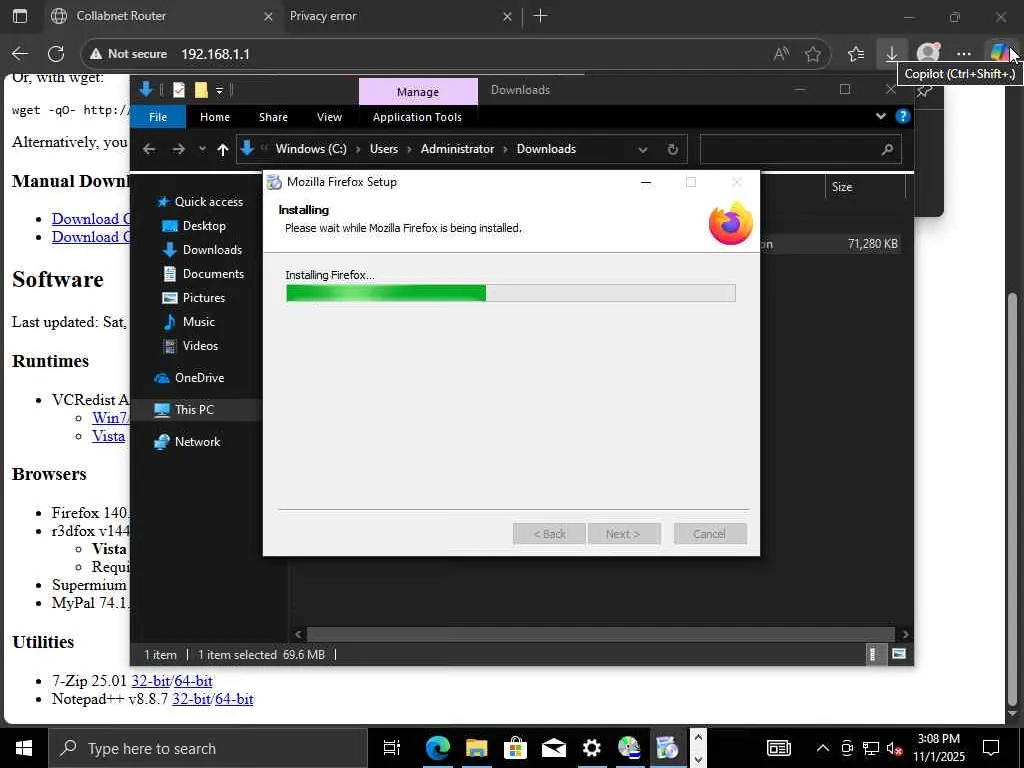This screenshot has height=768, width=1024.
Task: Click New folder icon in Explorer quick access toolbar
Action: [201, 90]
